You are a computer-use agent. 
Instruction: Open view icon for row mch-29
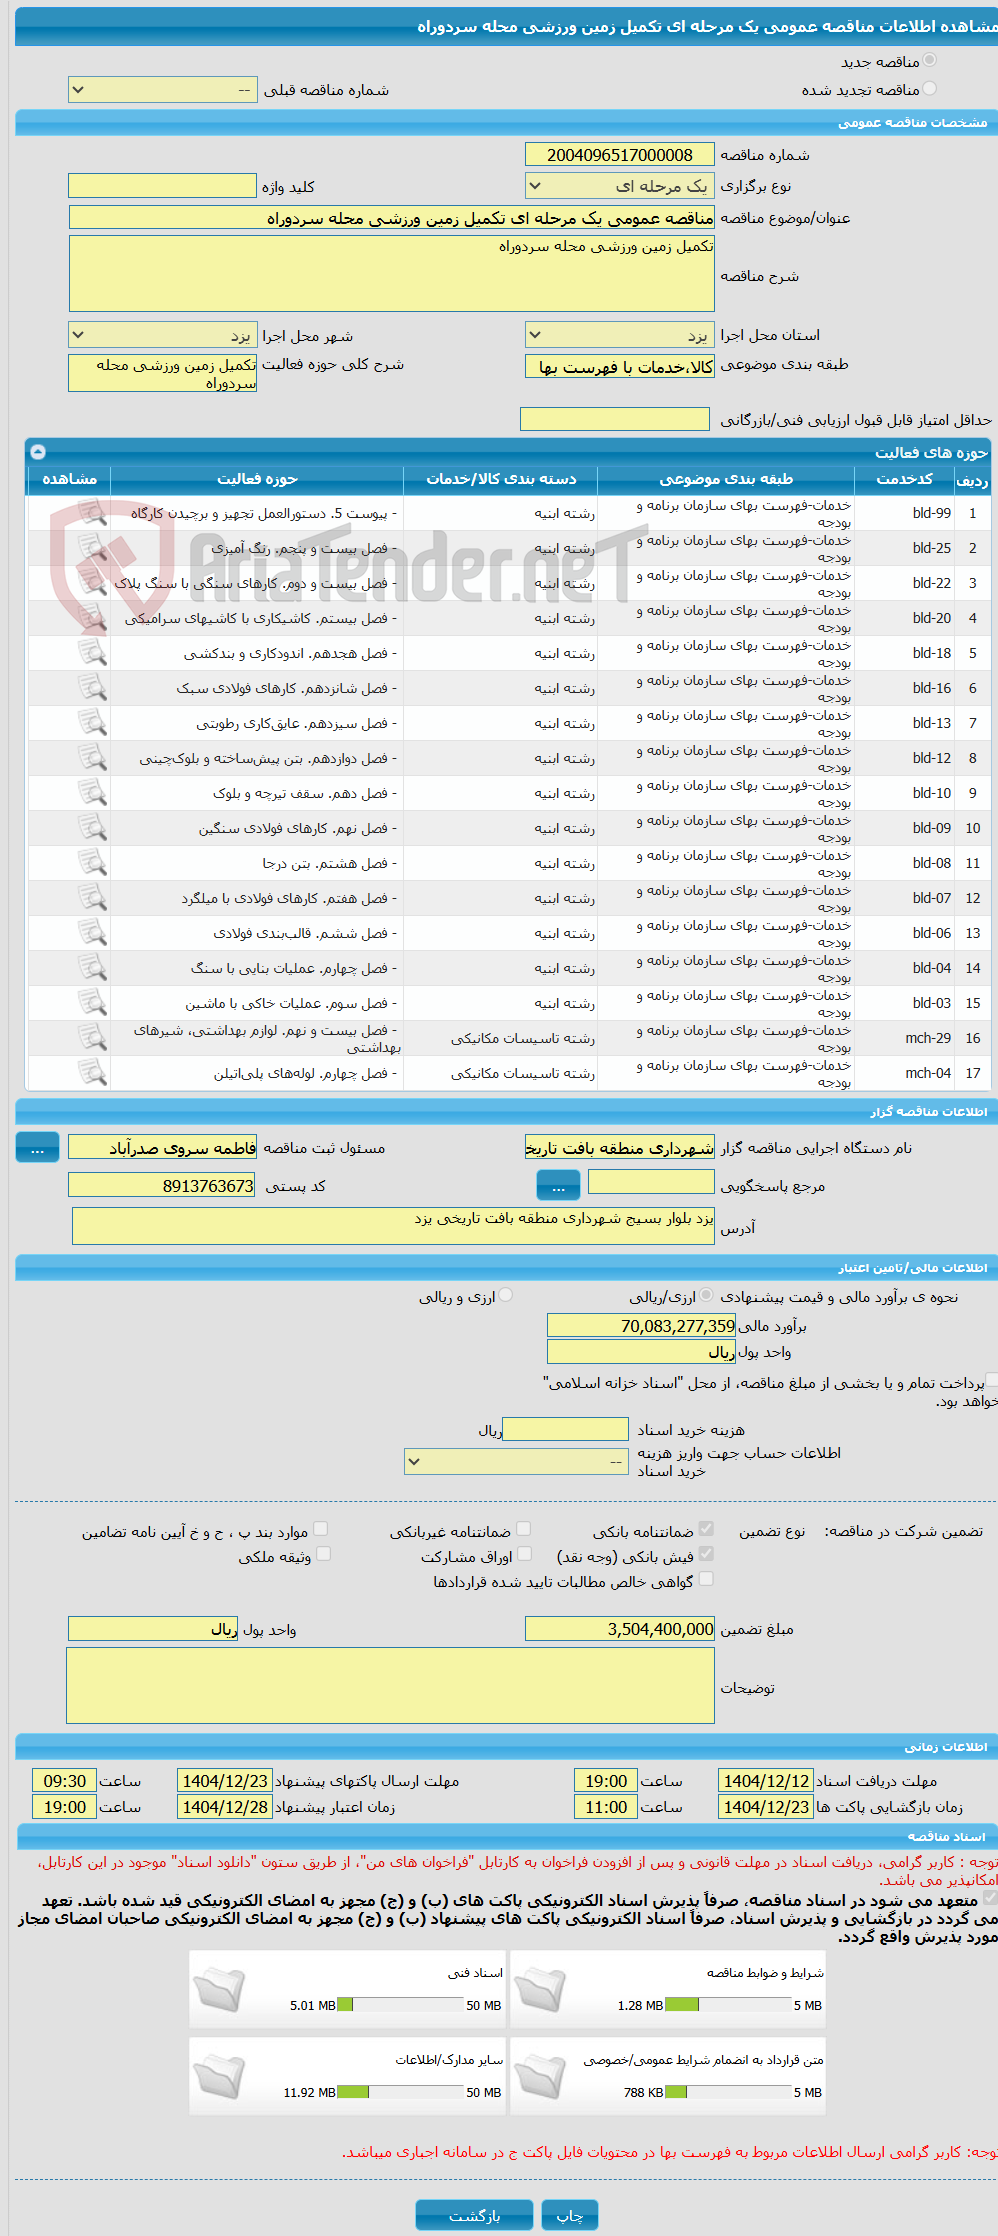click(x=92, y=1038)
